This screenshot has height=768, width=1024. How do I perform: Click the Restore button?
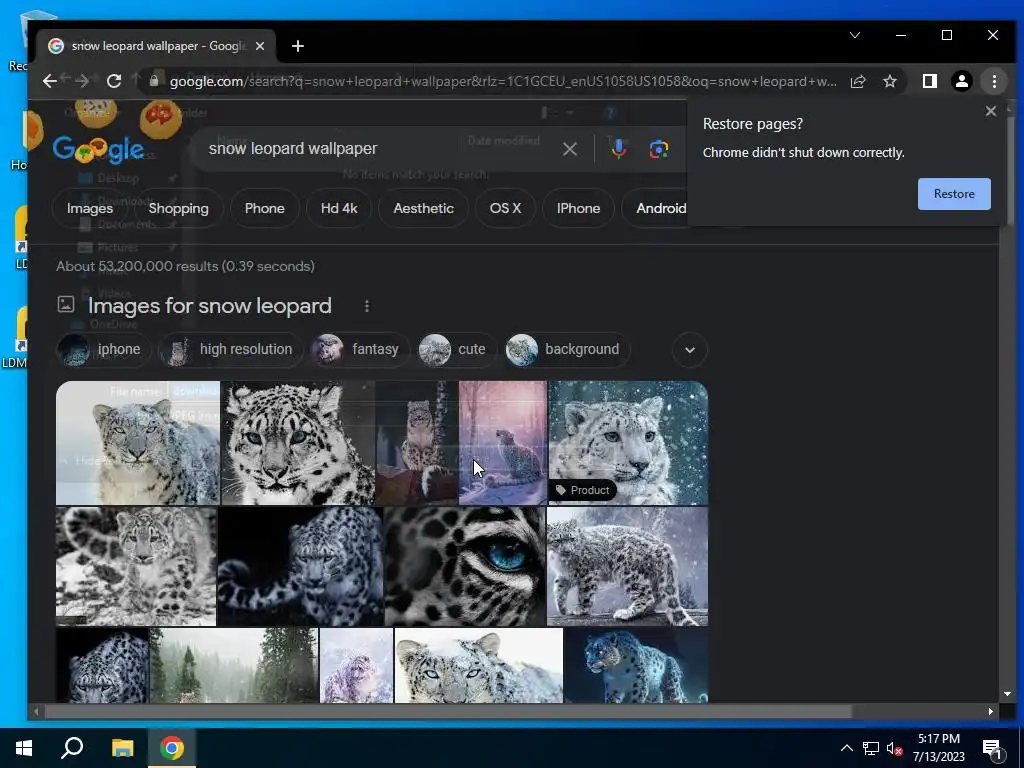954,194
